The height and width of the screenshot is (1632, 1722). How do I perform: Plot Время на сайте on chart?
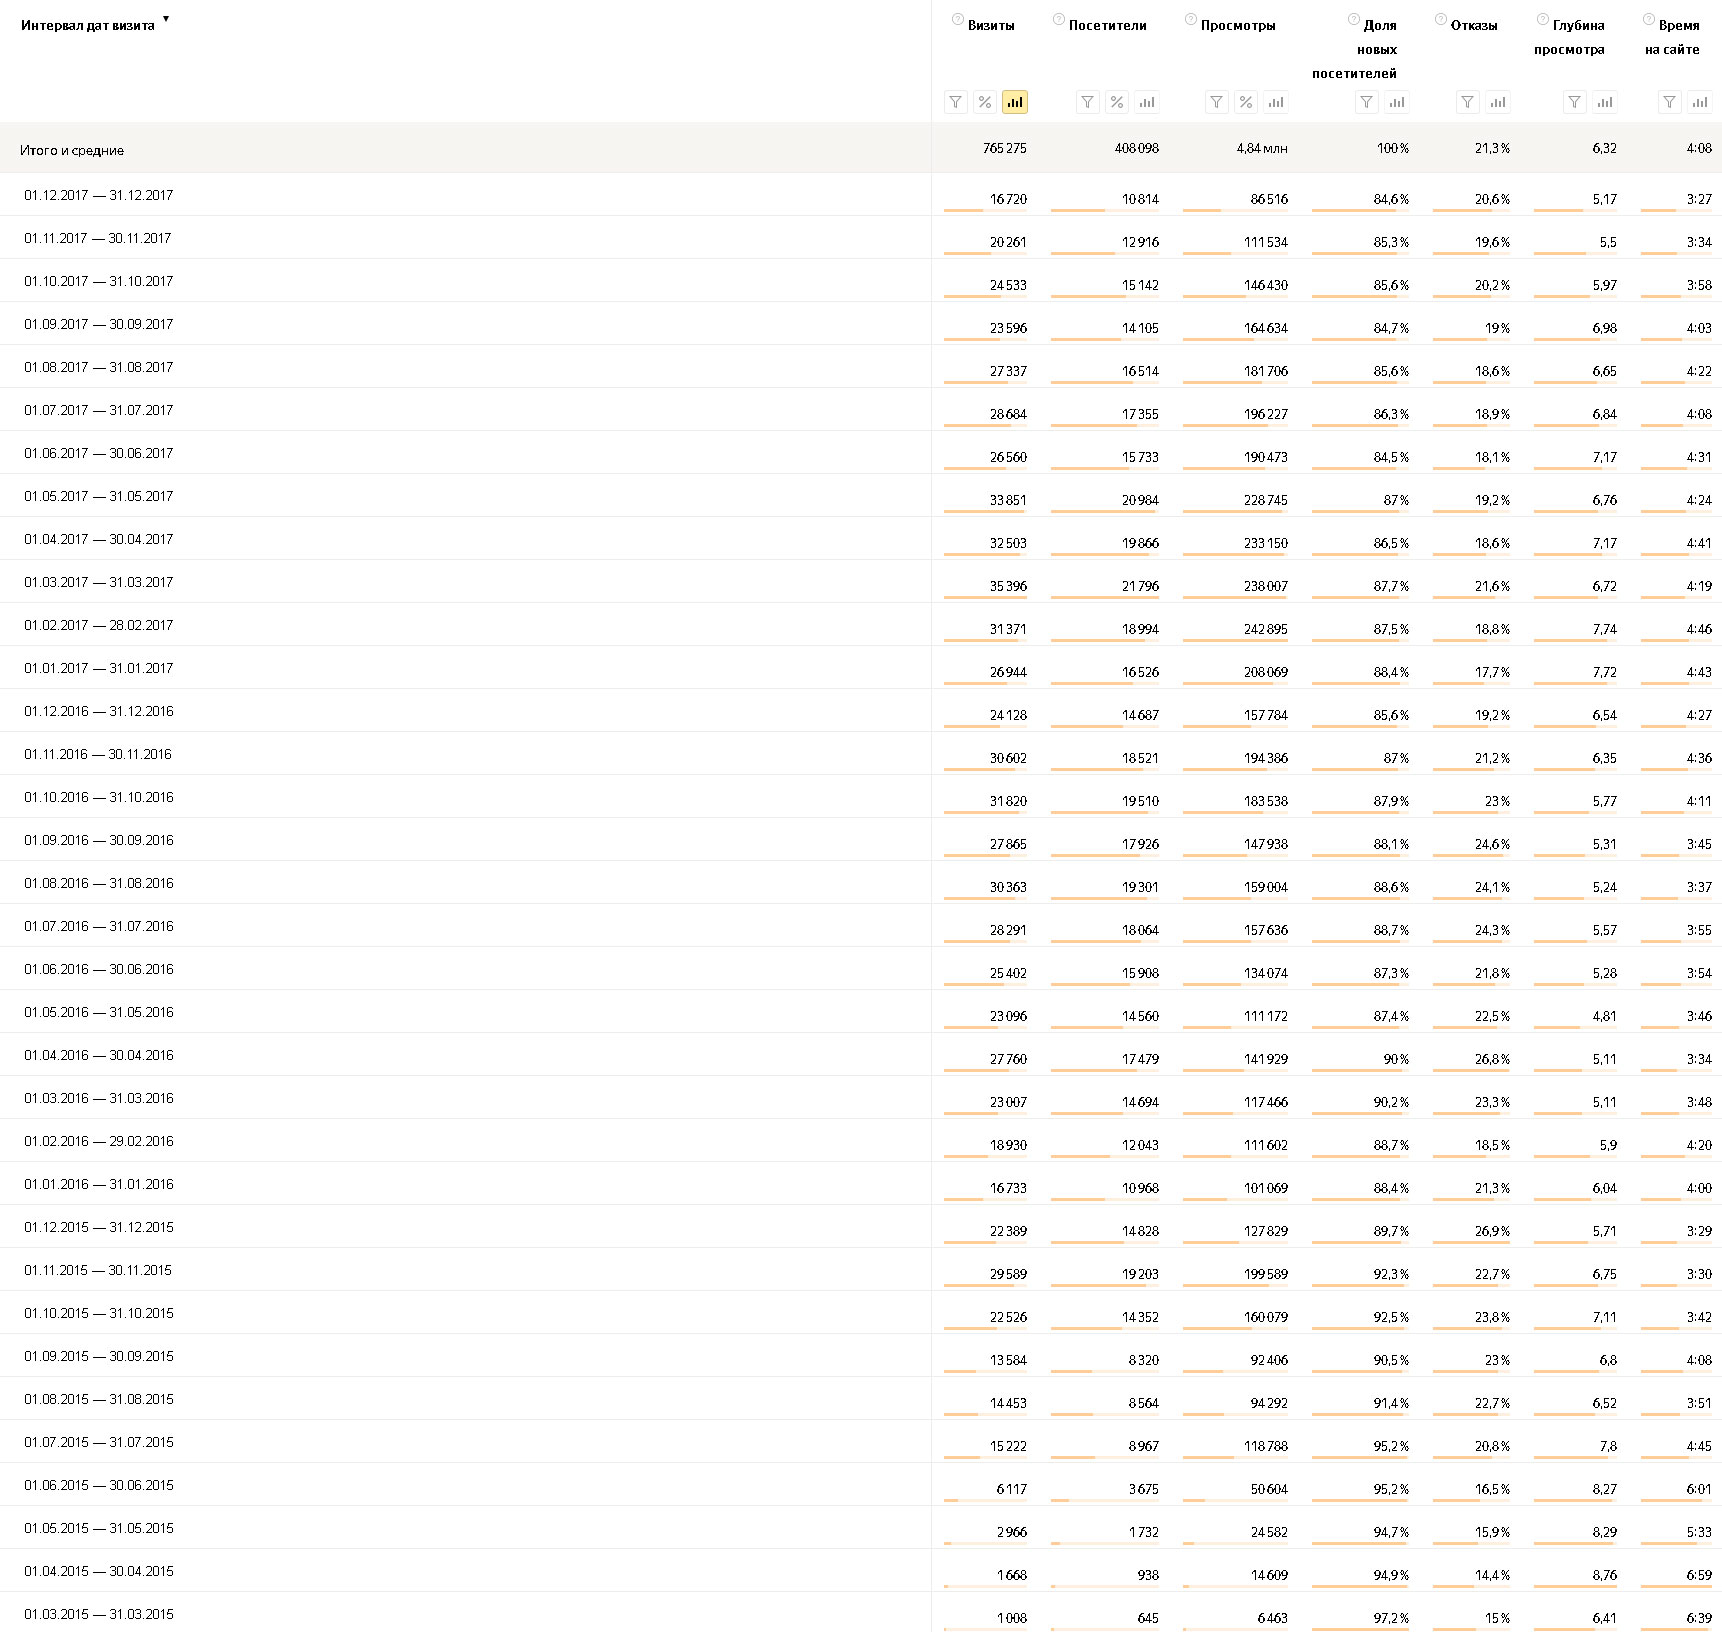(1700, 102)
